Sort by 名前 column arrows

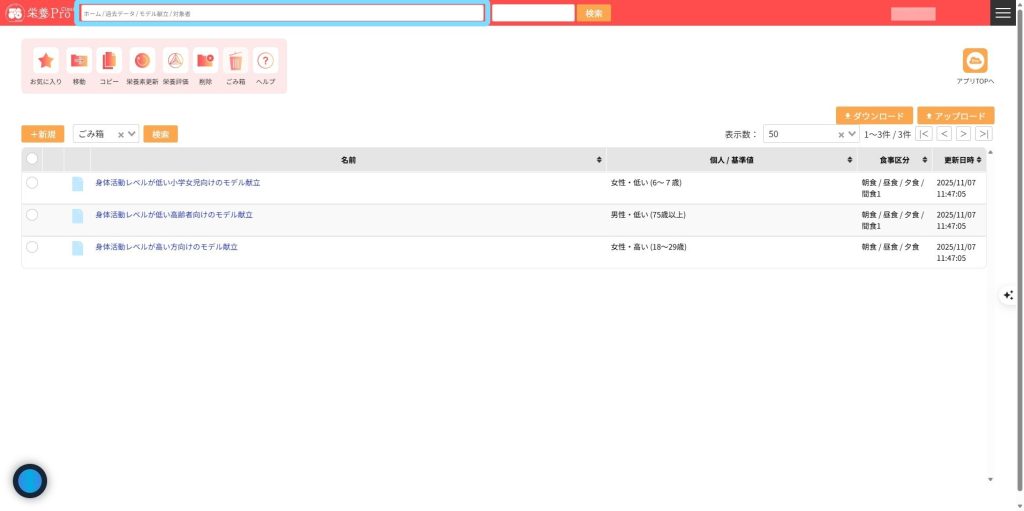click(x=599, y=160)
